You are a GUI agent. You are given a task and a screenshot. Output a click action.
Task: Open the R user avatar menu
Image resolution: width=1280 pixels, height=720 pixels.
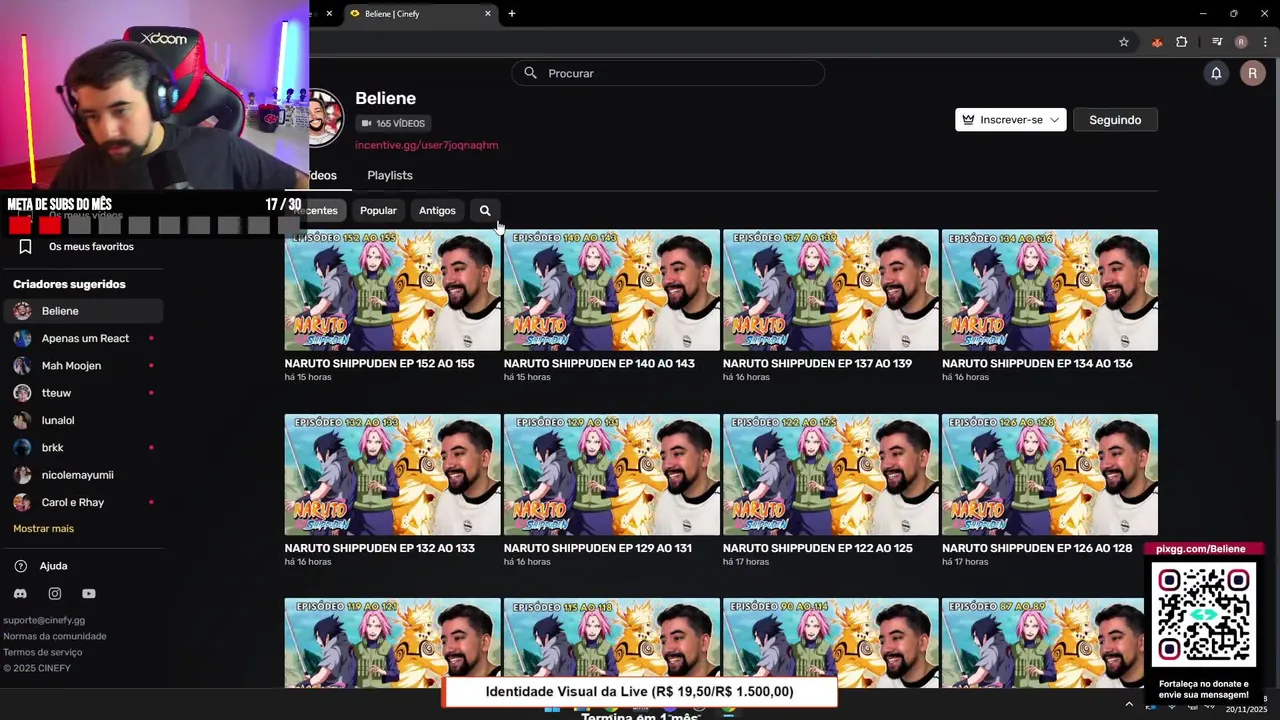coord(1252,73)
